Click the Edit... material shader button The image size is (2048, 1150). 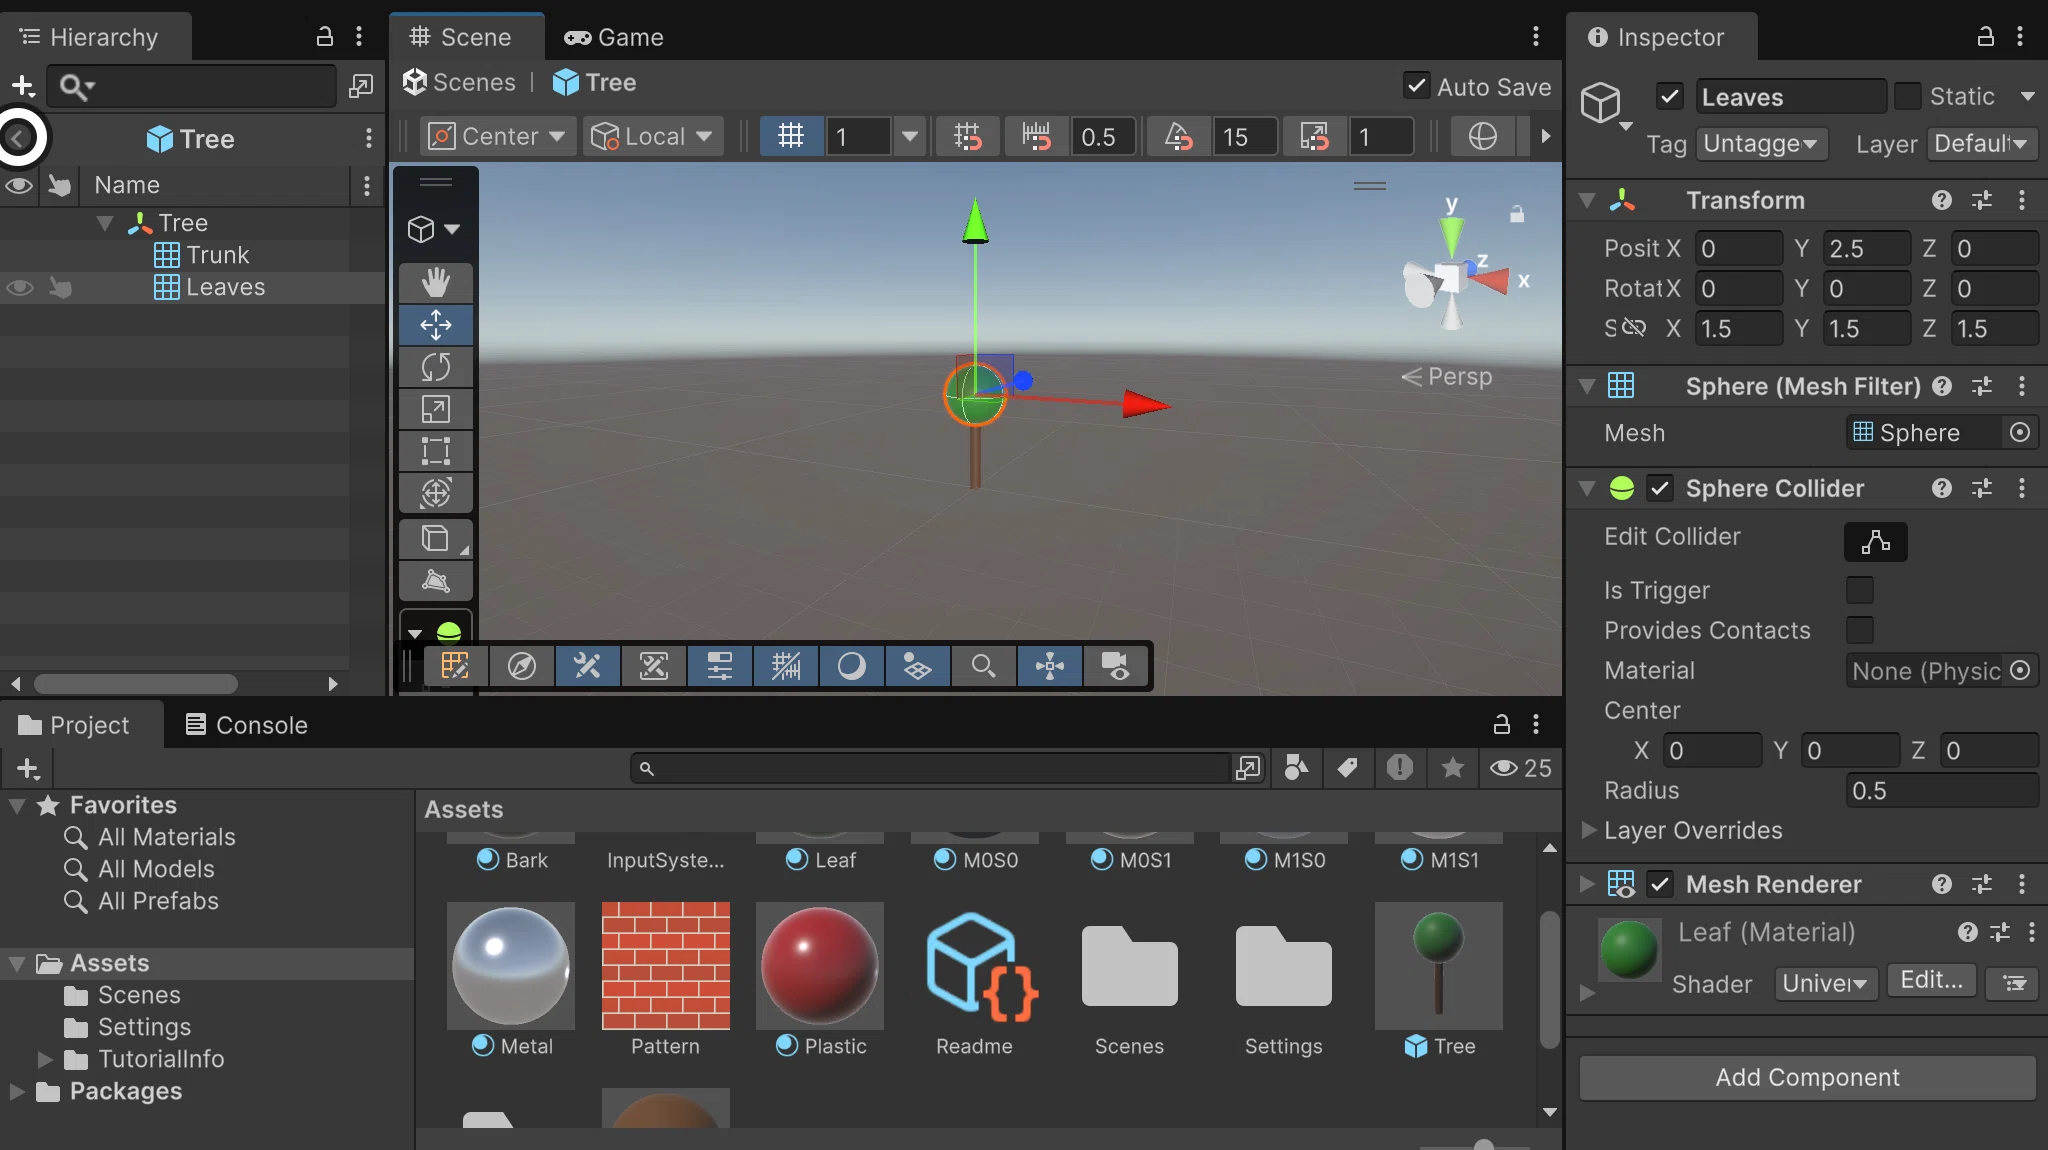pos(1931,980)
